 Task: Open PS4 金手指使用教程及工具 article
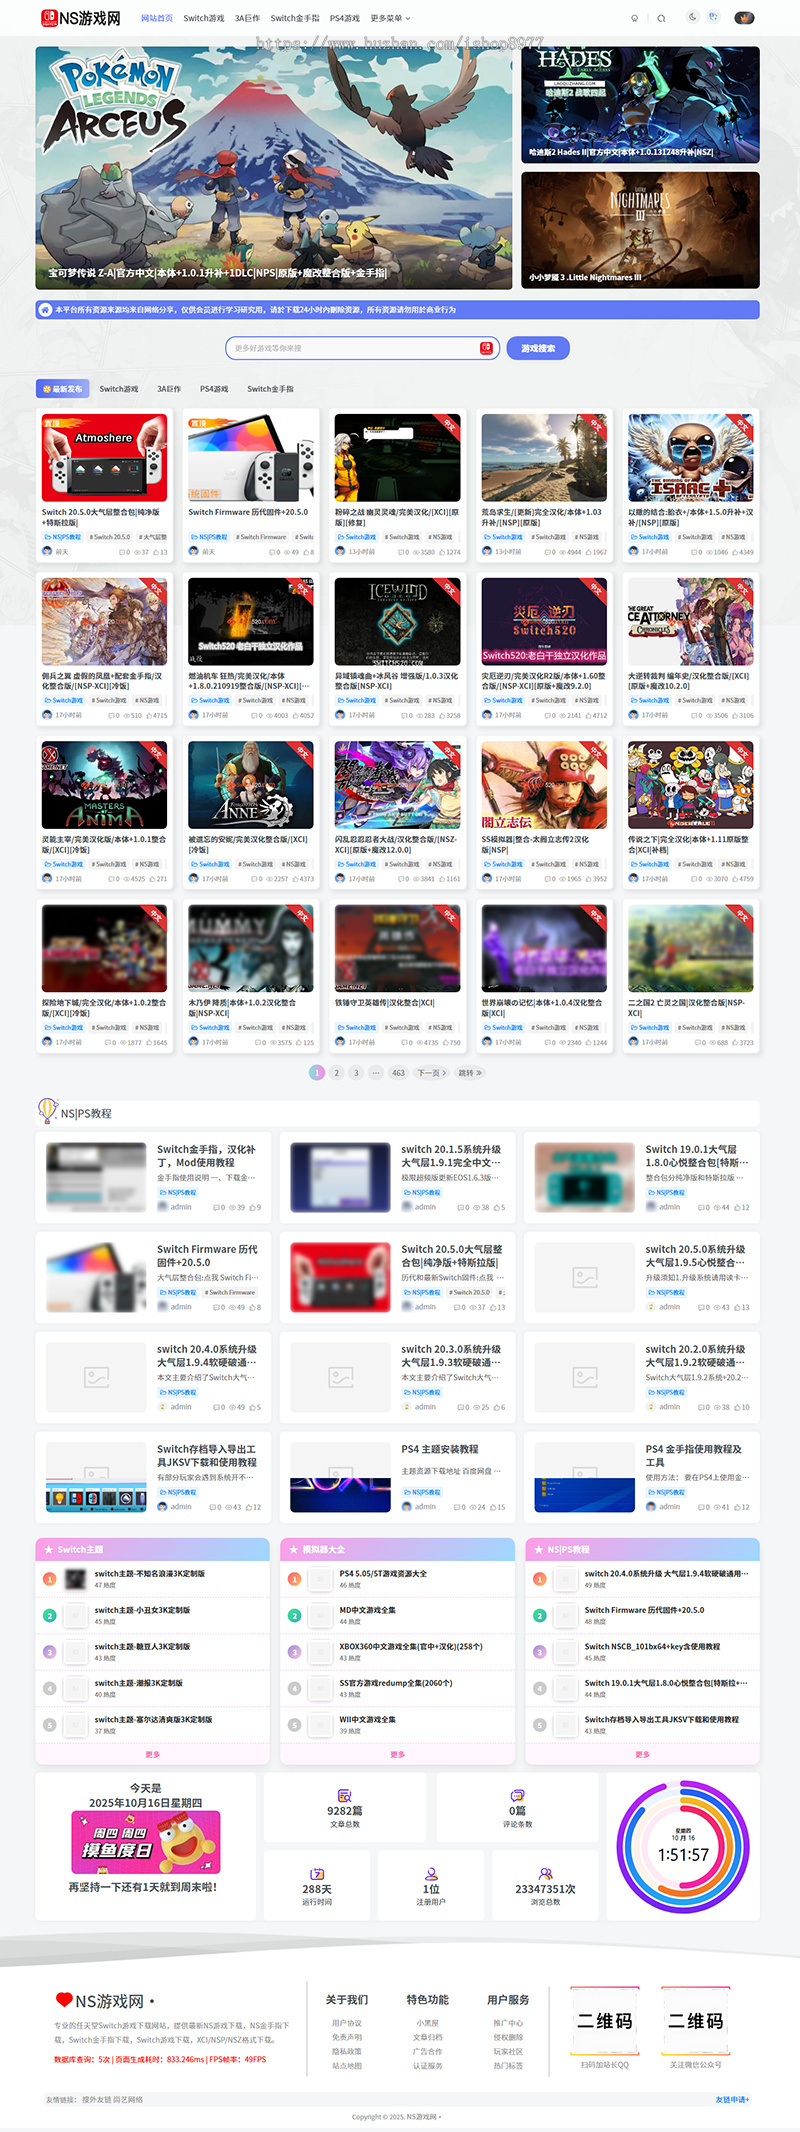click(x=694, y=1455)
